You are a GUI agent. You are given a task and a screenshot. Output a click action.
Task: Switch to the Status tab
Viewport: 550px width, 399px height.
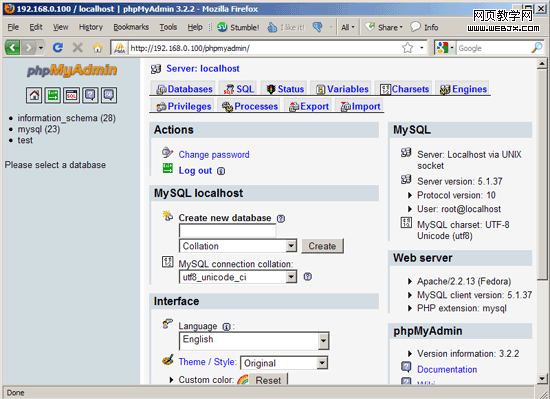285,89
